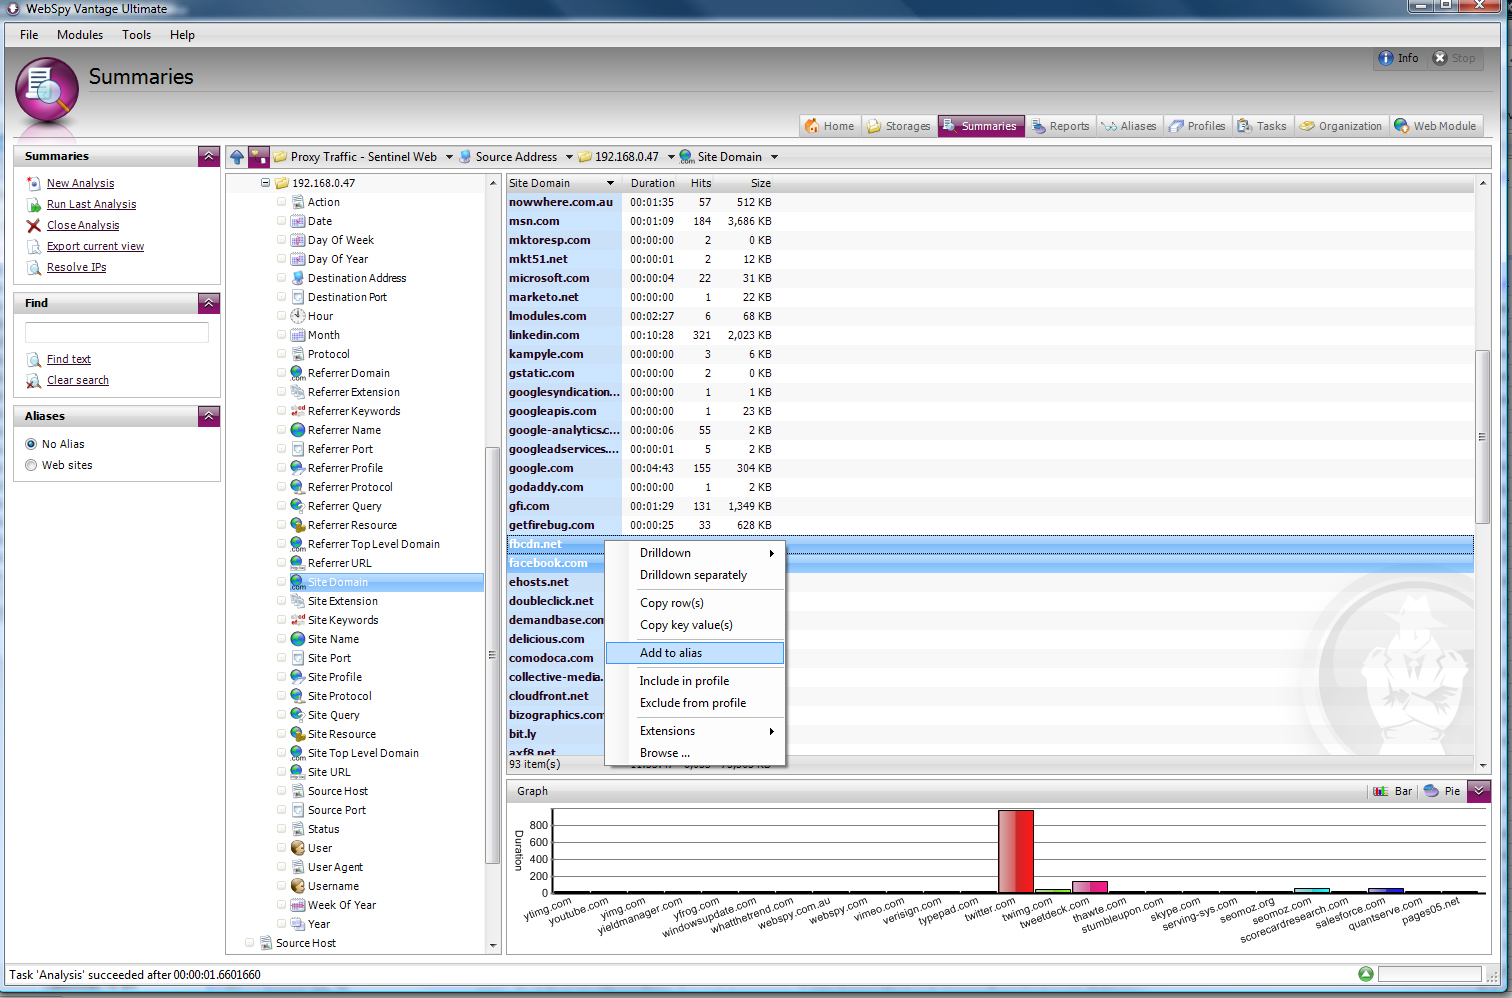
Task: Switch graph to Bar chart
Action: [1392, 791]
